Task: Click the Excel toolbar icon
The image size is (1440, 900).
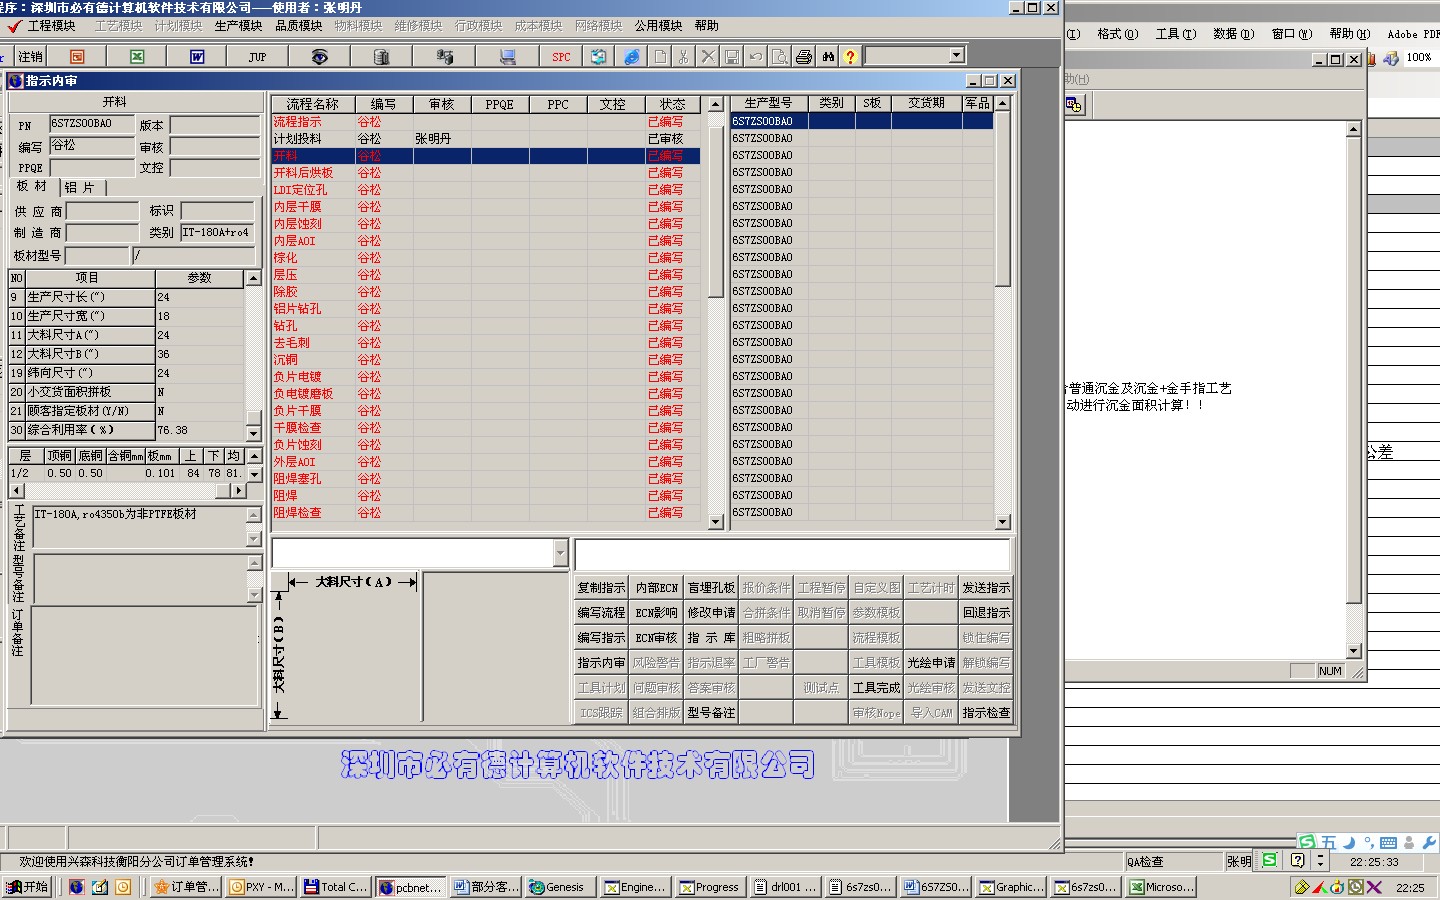Action: click(x=137, y=57)
